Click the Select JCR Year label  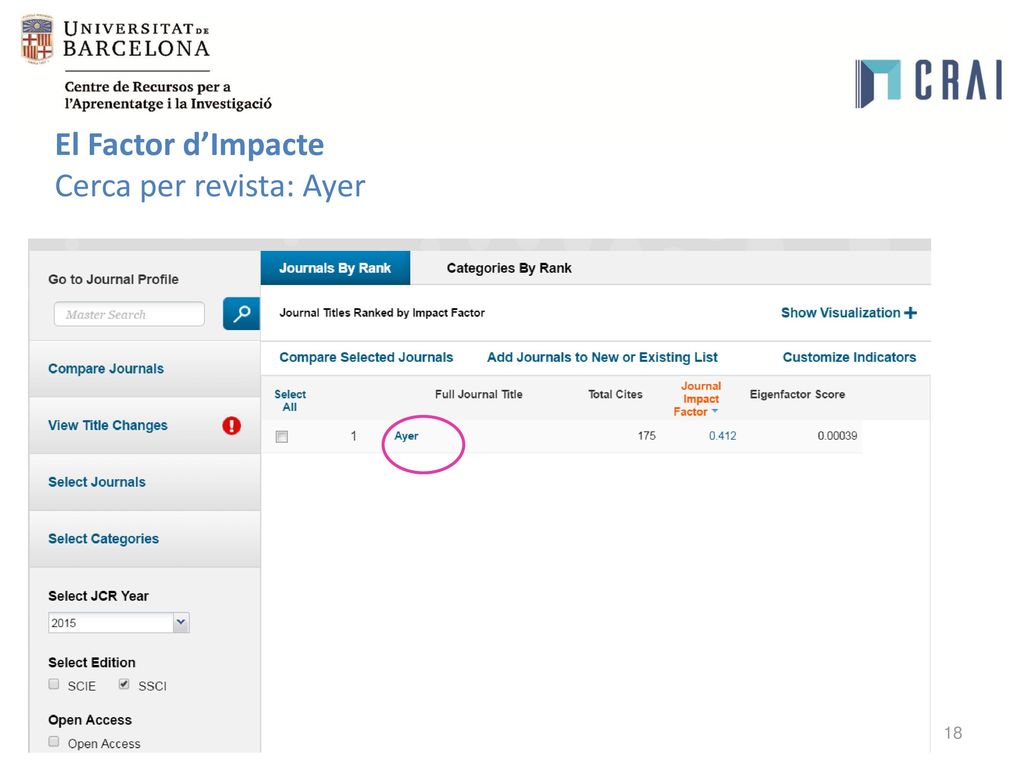[98, 596]
